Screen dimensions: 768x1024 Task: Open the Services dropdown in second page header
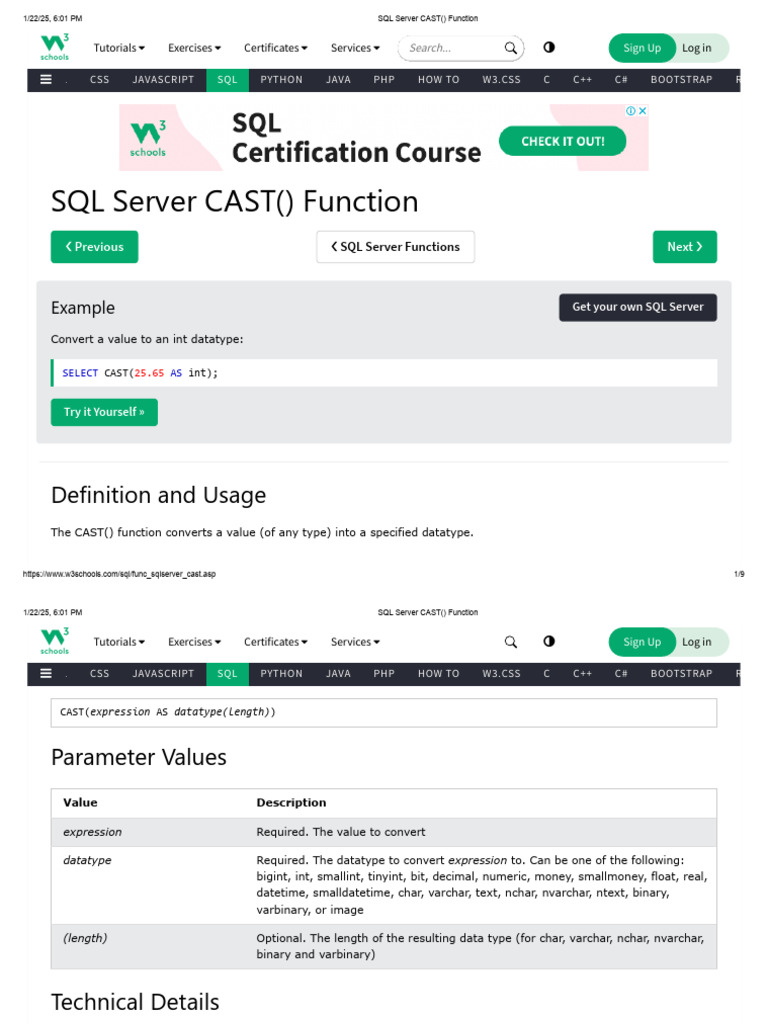355,642
